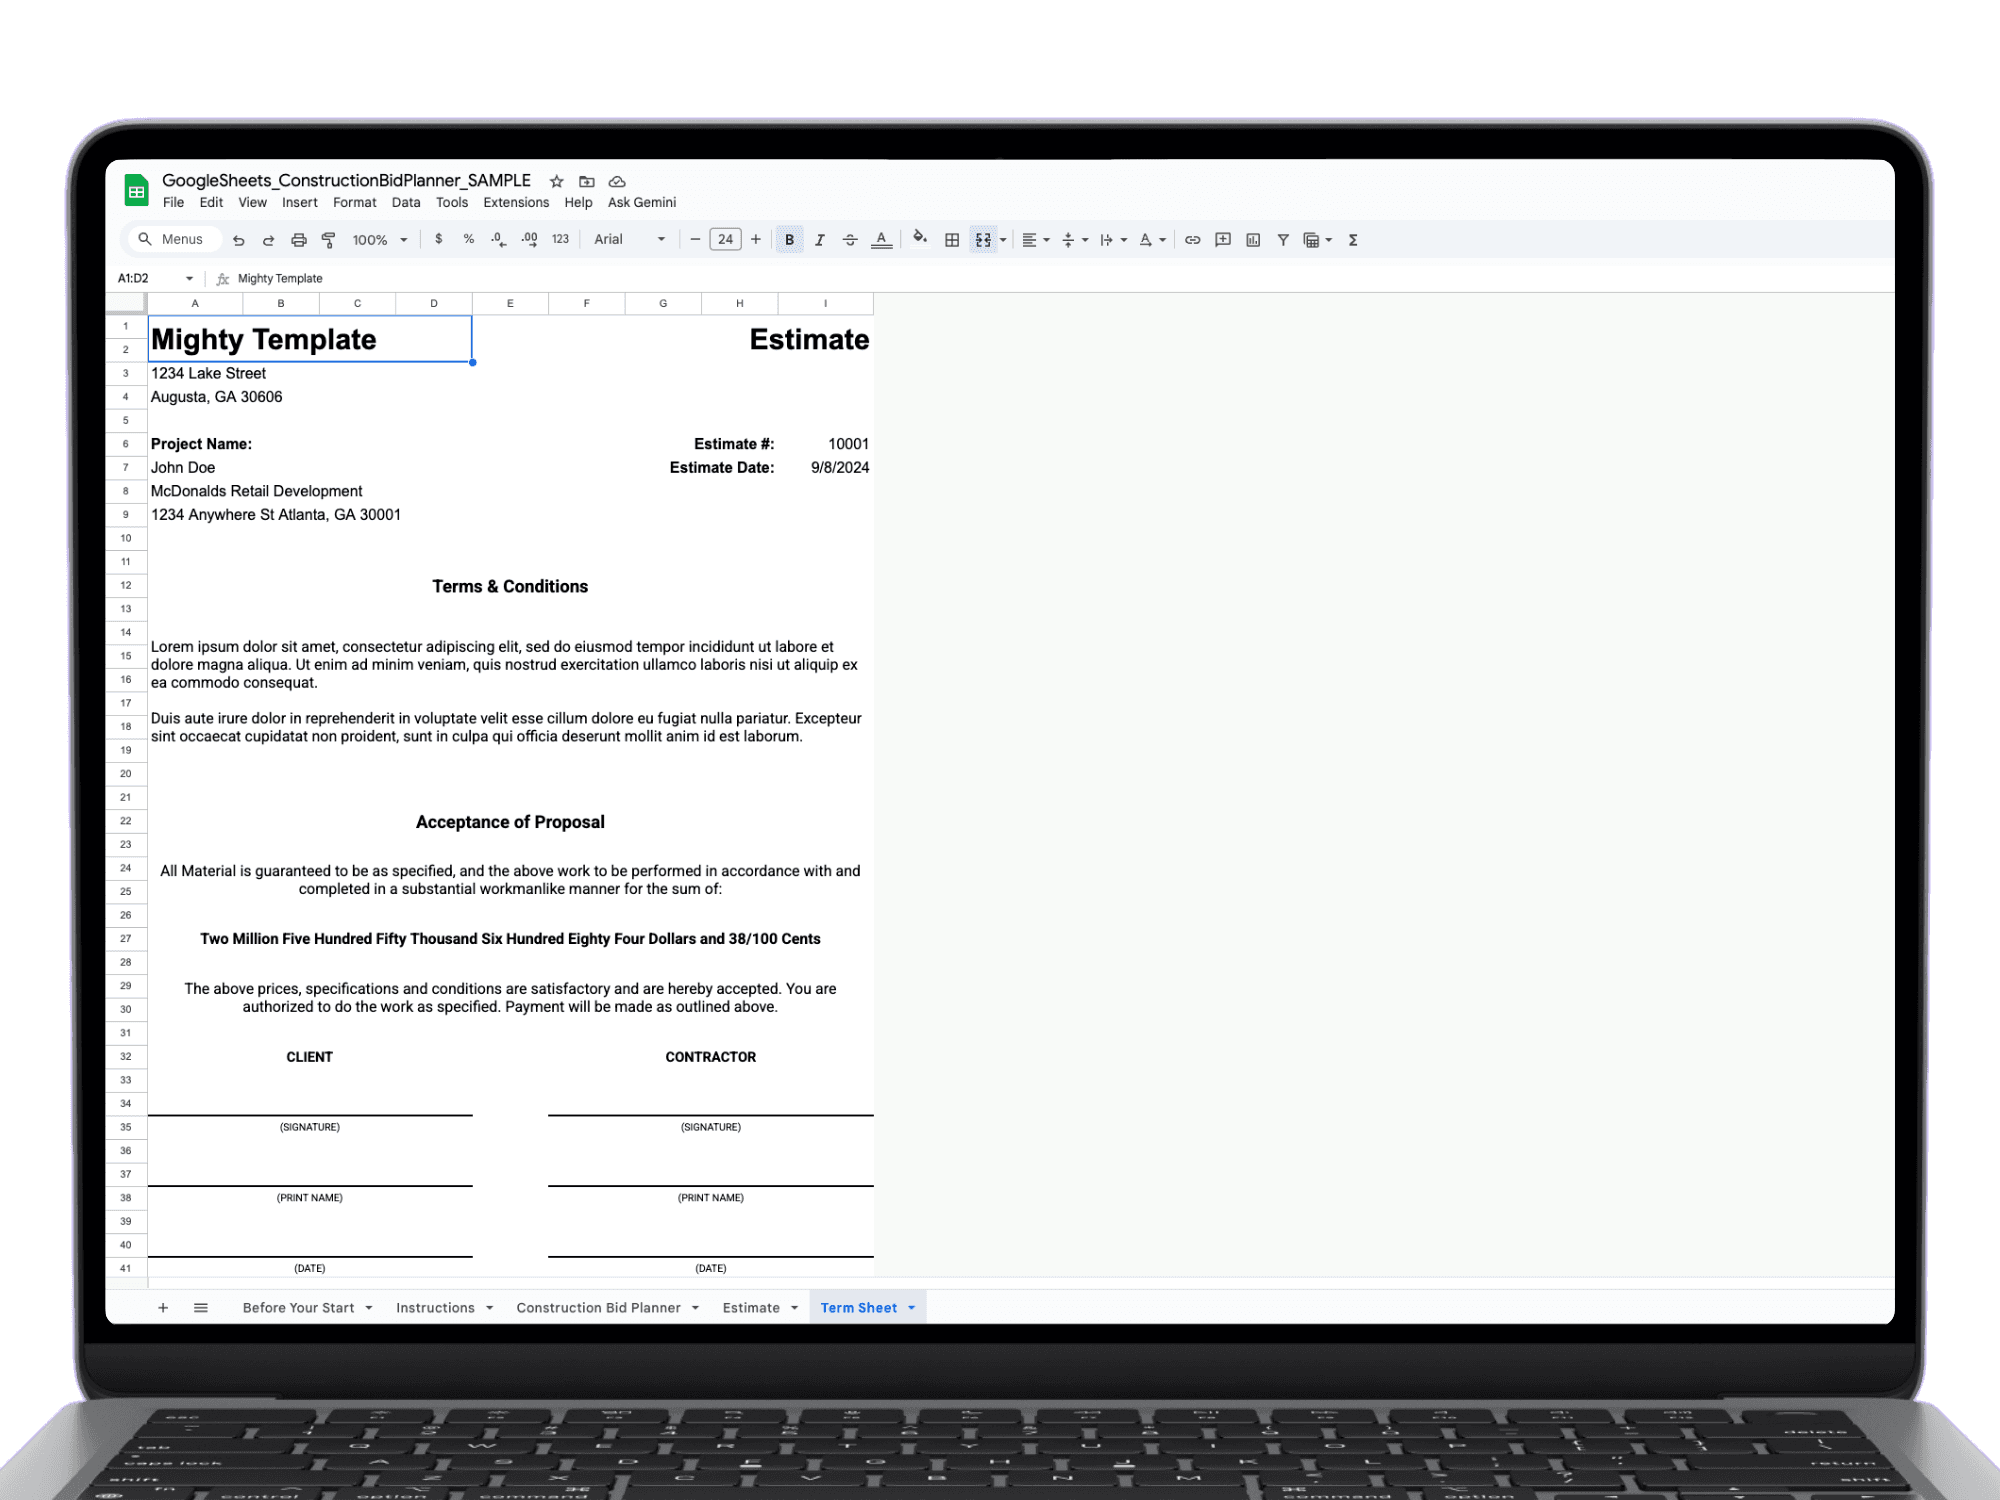Switch to Construction Bid Planner tab

pos(598,1308)
